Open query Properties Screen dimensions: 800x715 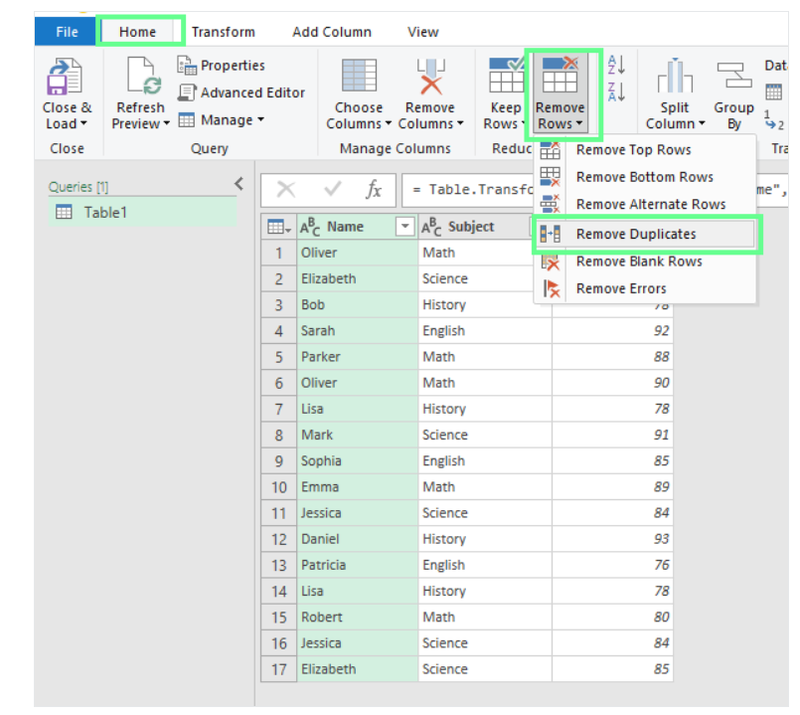221,65
